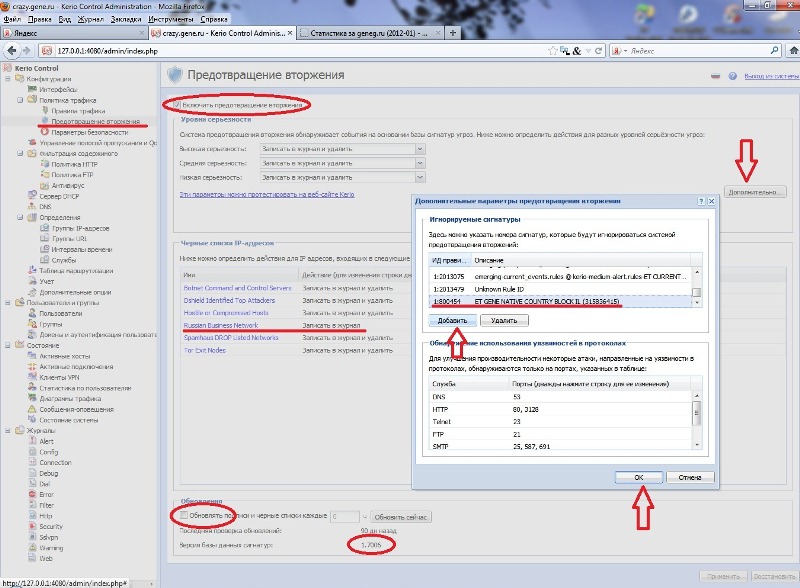Collapse the Состояние tree node
800x588 pixels.
(x=8, y=345)
